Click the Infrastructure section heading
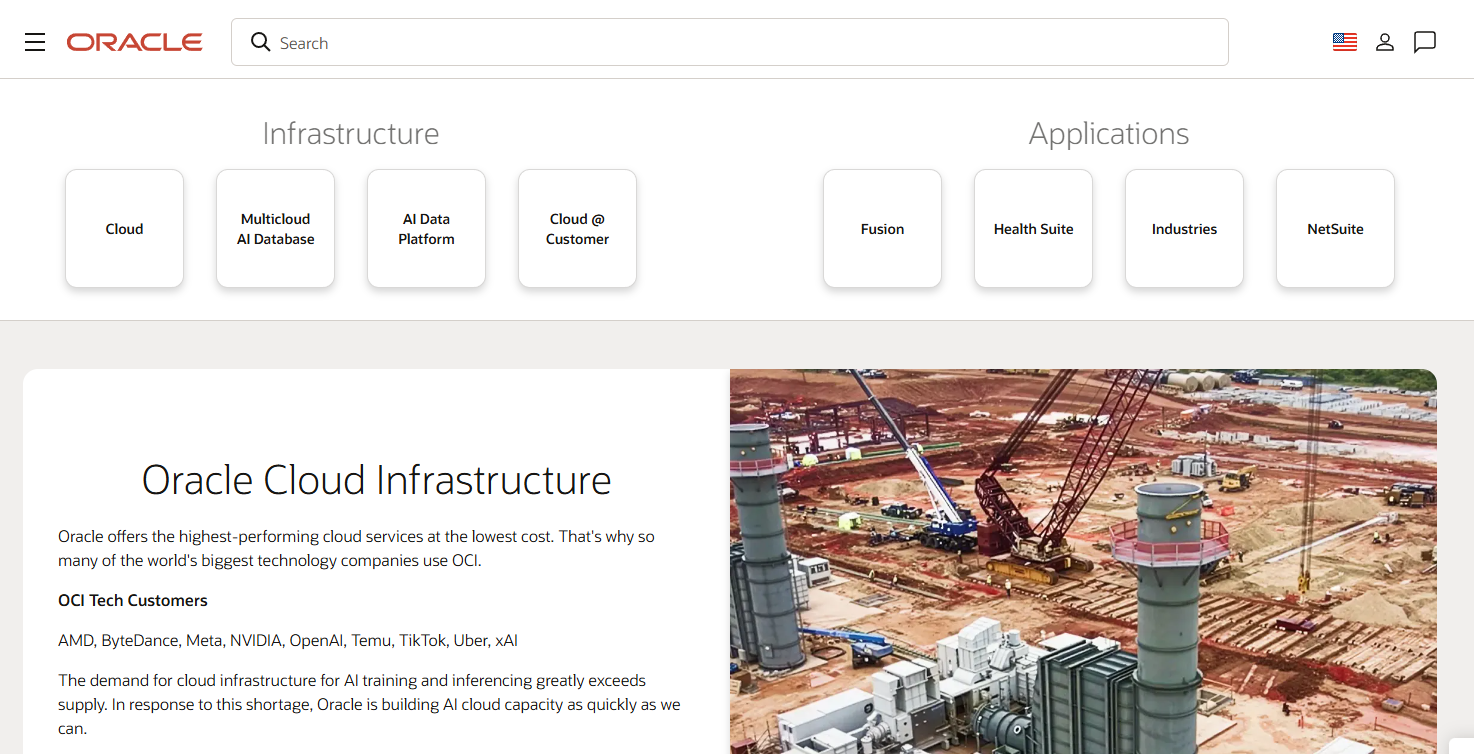1474x754 pixels. pyautogui.click(x=351, y=134)
